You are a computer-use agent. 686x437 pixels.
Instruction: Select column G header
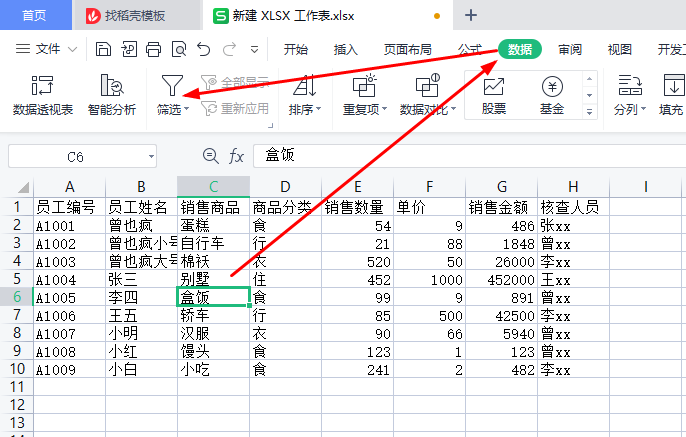(502, 187)
